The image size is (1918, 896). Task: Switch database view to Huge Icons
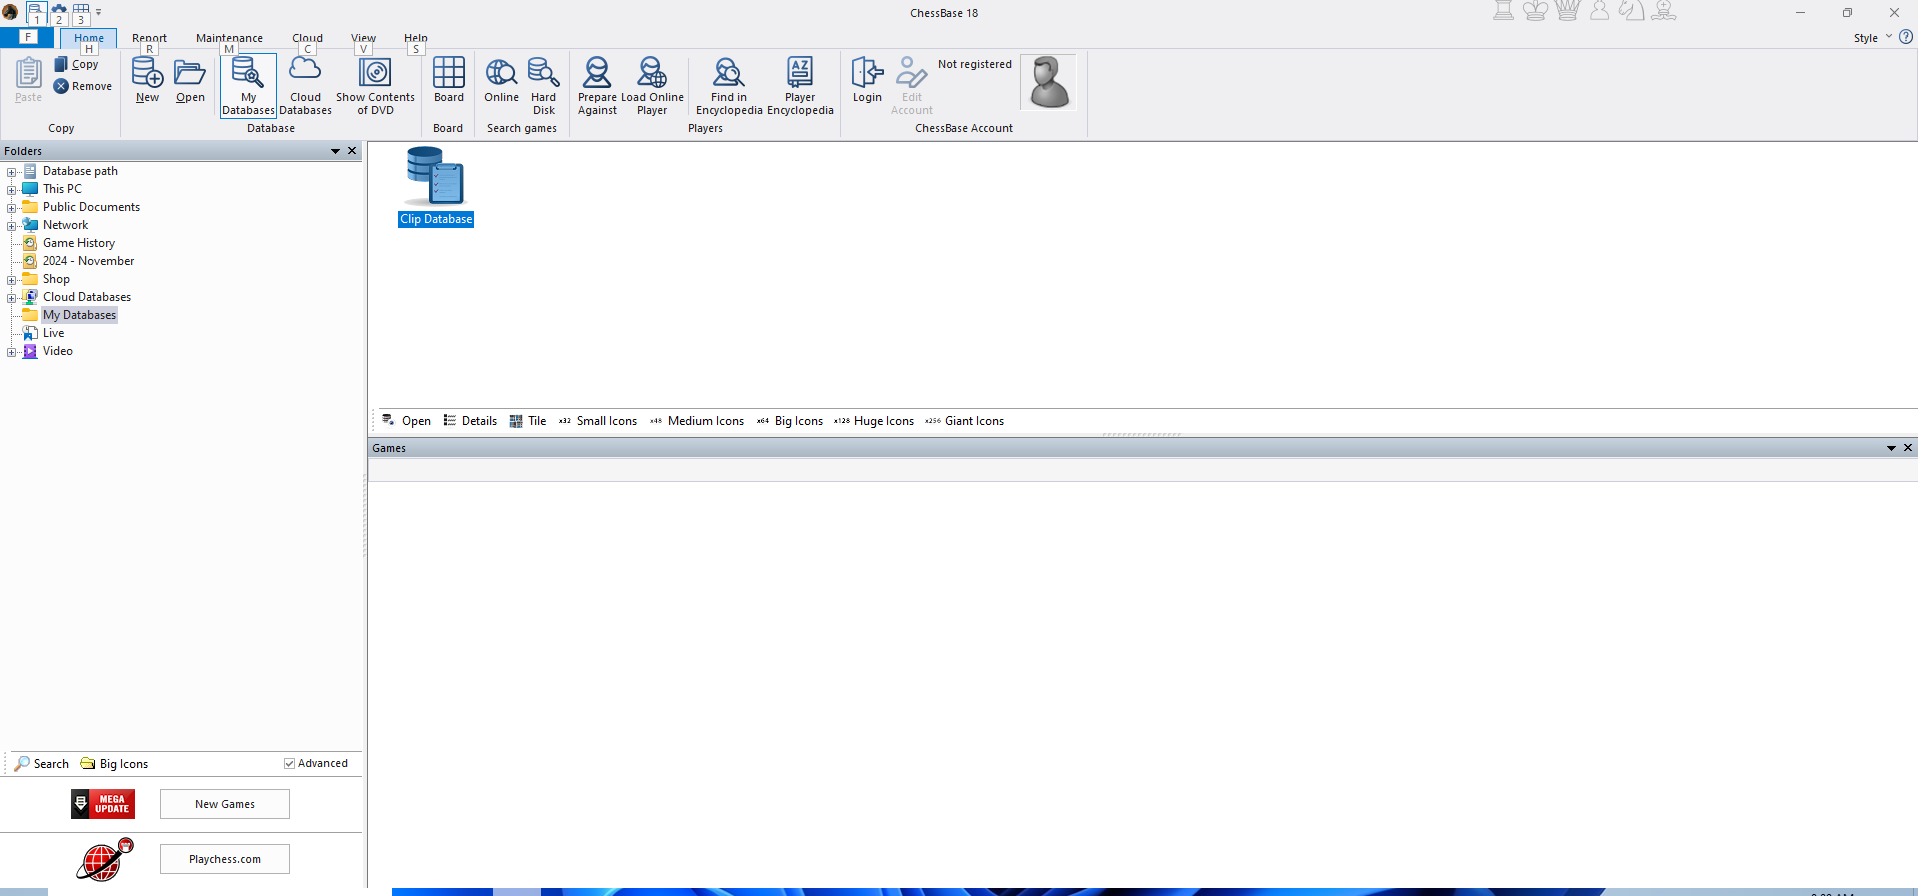point(874,421)
